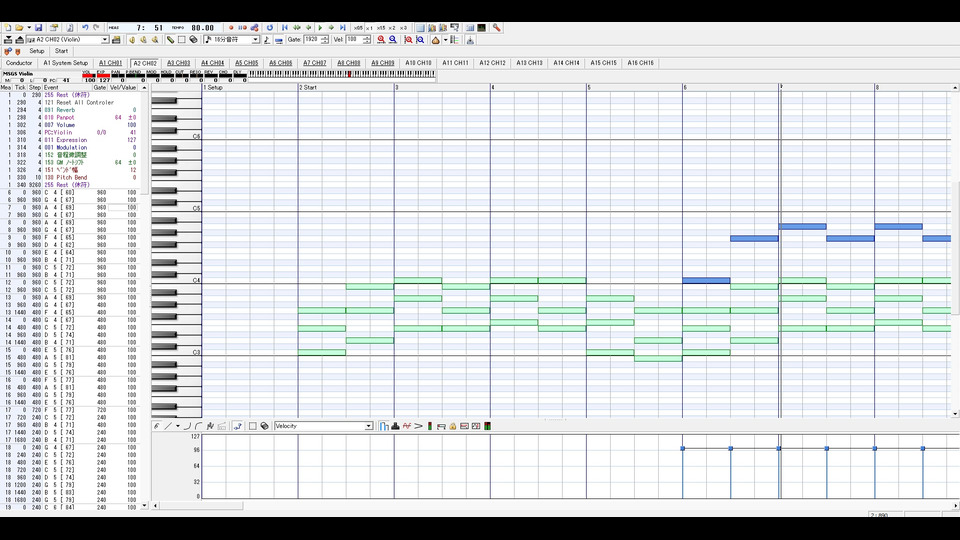The width and height of the screenshot is (960, 540).
Task: Switch to the A10 CH10 tab
Action: click(418, 63)
